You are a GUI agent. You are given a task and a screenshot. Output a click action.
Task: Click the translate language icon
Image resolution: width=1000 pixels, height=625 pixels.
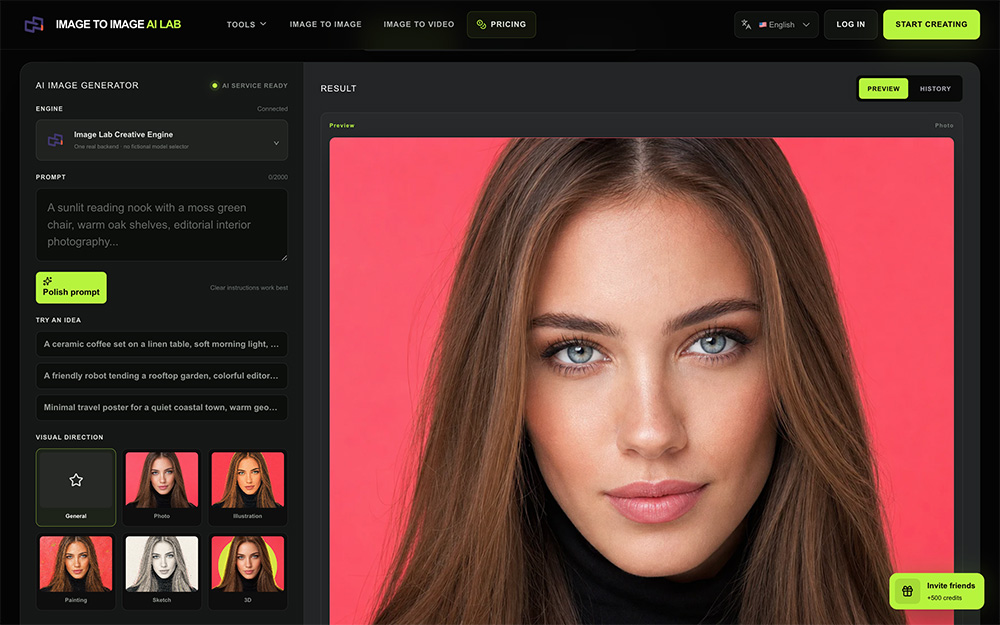[746, 25]
